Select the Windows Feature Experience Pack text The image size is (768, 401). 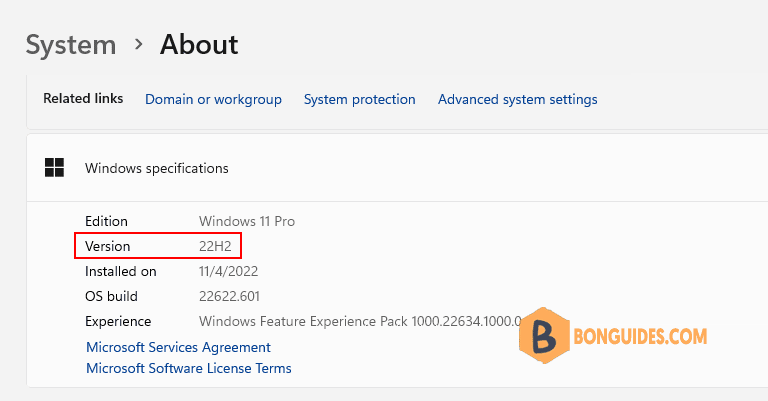360,321
